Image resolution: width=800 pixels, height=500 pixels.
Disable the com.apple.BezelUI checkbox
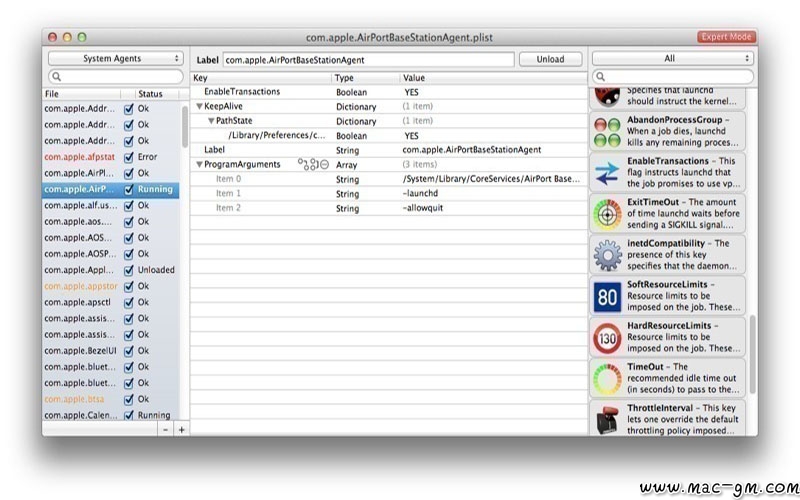click(129, 351)
